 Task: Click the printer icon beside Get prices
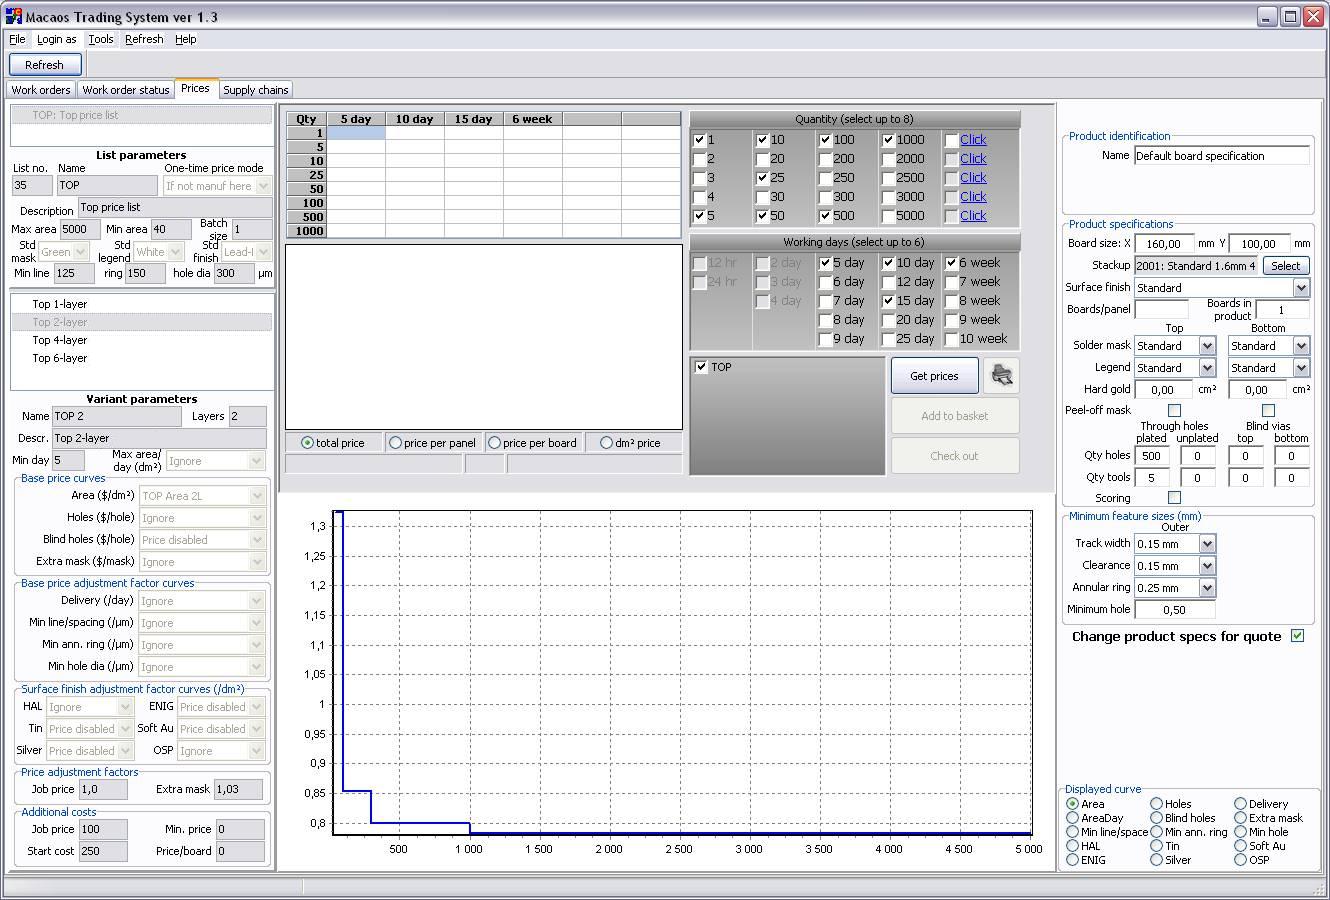(x=1002, y=376)
